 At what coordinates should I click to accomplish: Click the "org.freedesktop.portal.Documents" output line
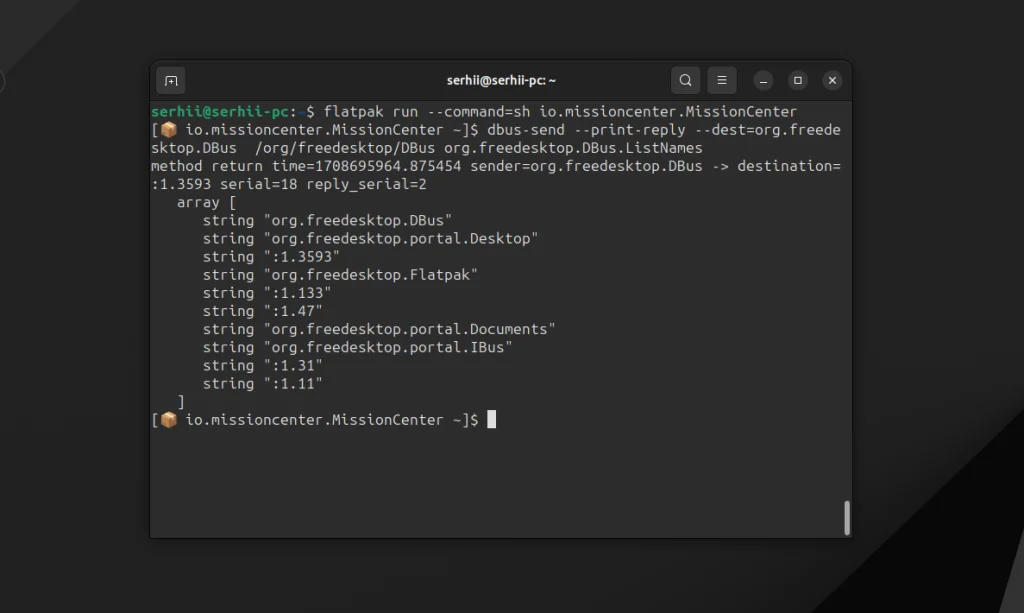408,329
